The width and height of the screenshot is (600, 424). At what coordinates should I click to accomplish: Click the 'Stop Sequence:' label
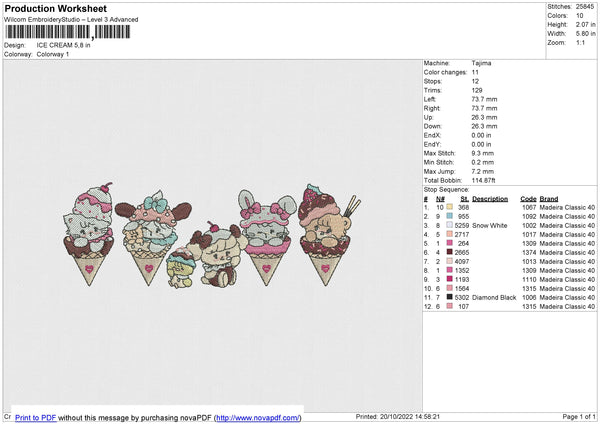pyautogui.click(x=446, y=189)
